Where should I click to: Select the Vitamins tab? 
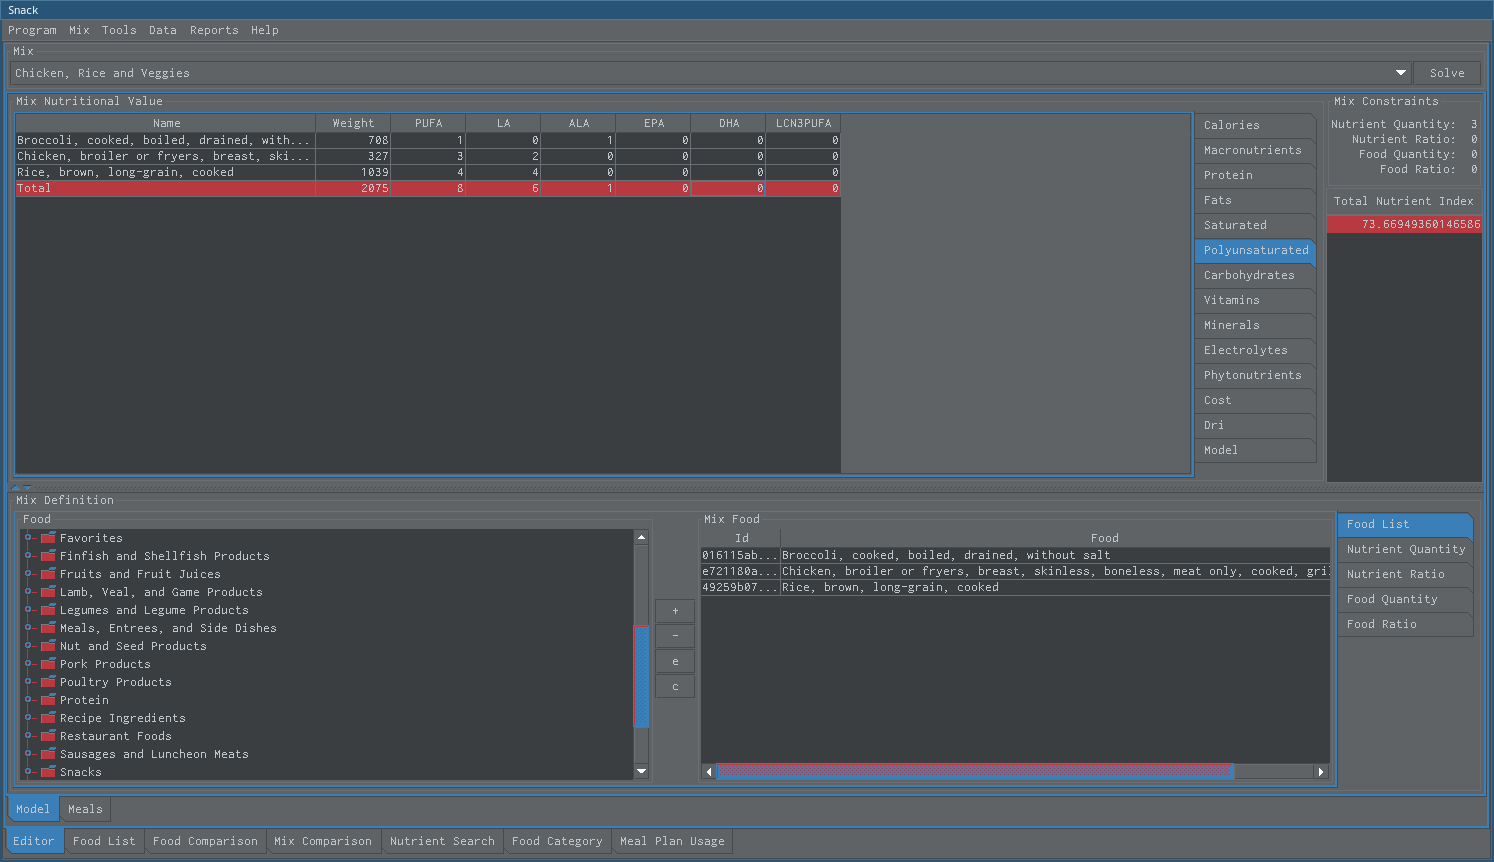[x=1254, y=300]
